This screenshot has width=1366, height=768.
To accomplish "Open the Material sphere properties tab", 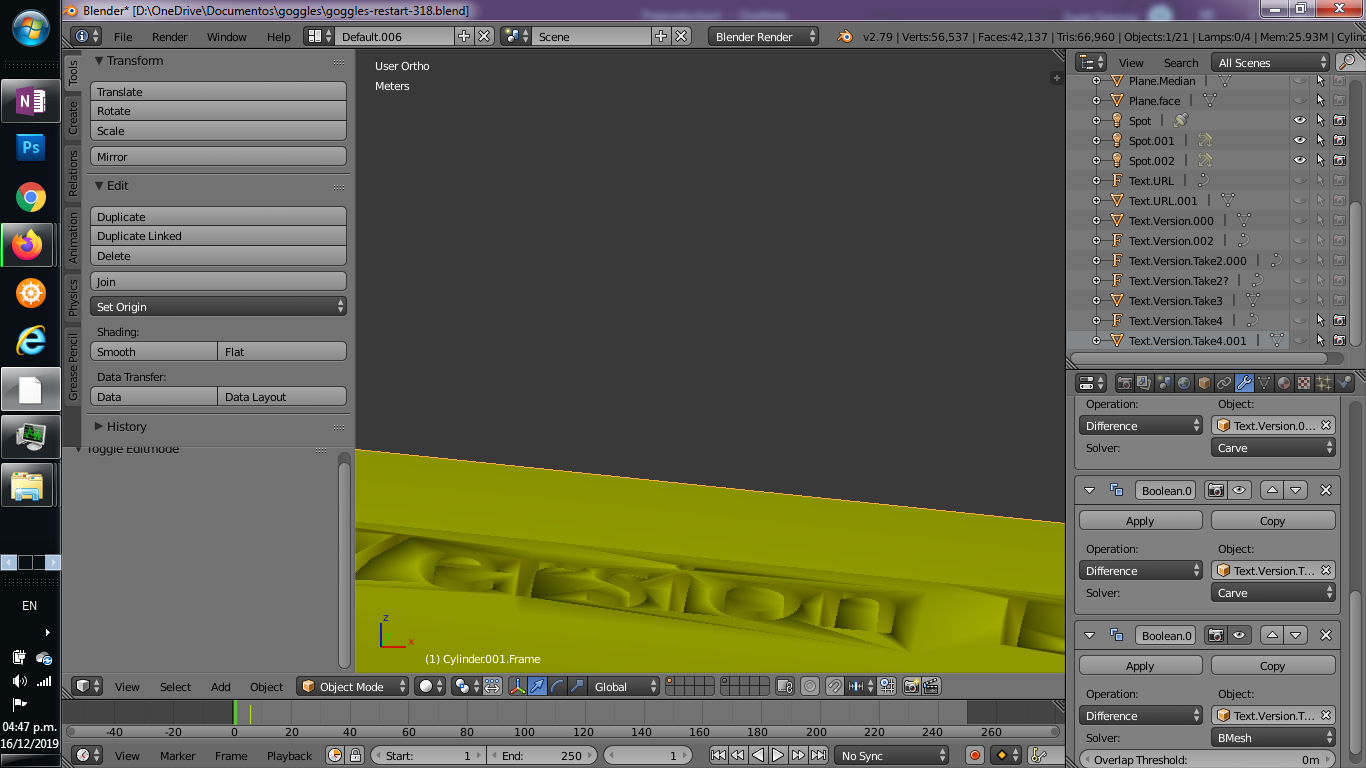I will (1285, 383).
